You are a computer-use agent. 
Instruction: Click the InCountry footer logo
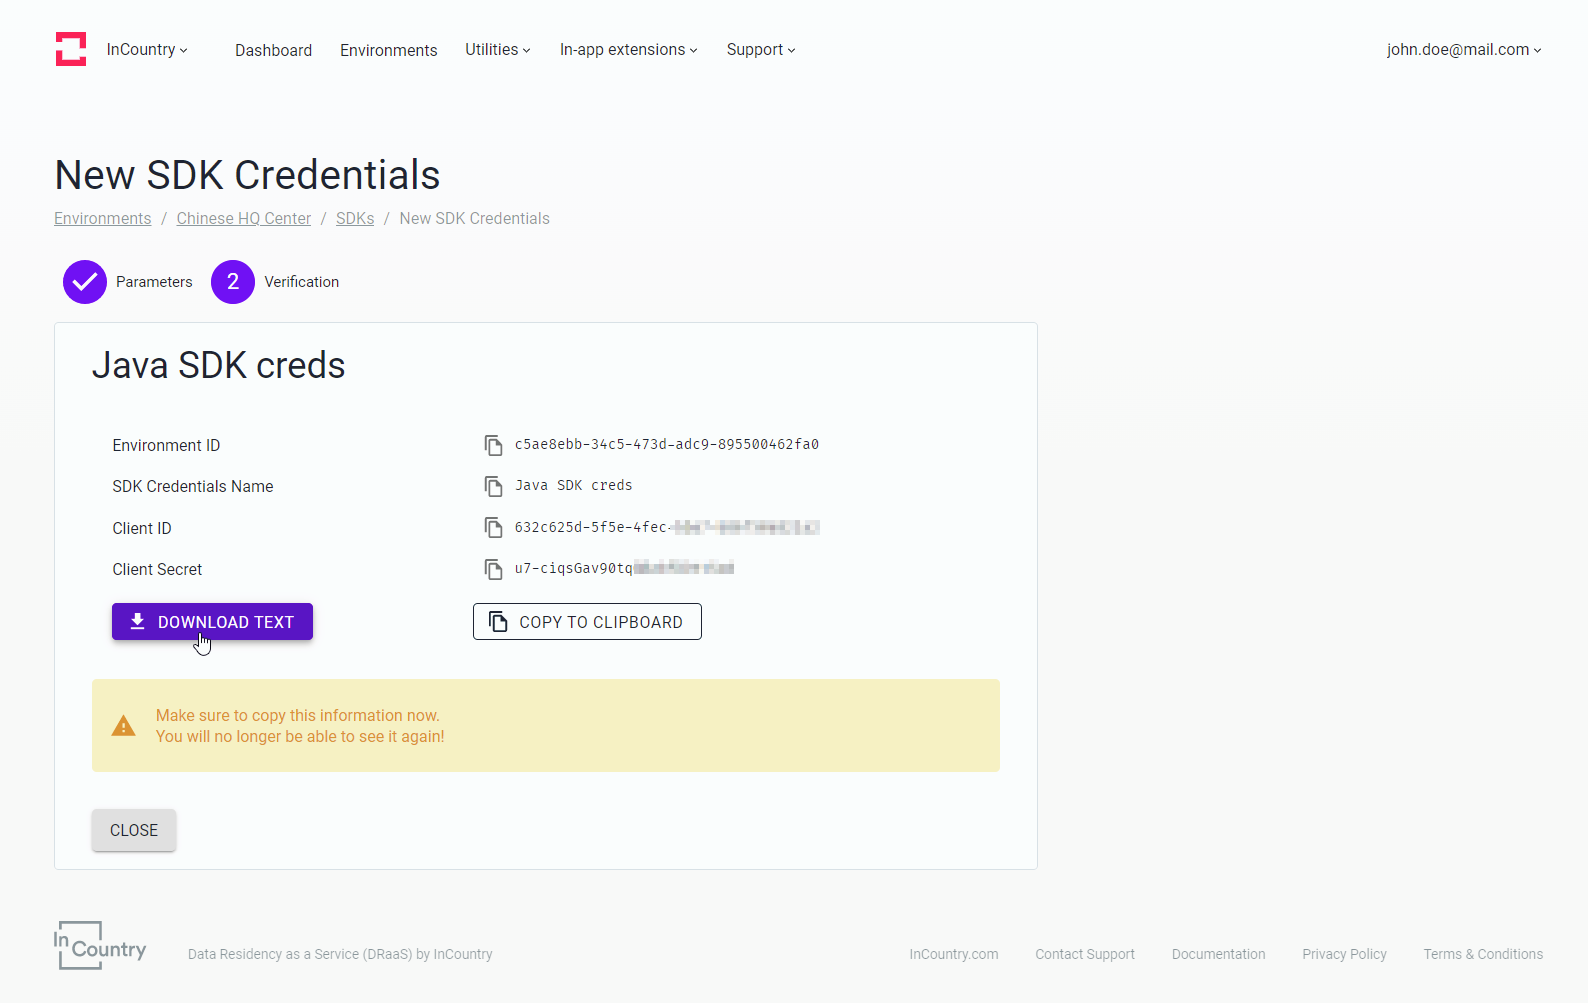(x=100, y=946)
